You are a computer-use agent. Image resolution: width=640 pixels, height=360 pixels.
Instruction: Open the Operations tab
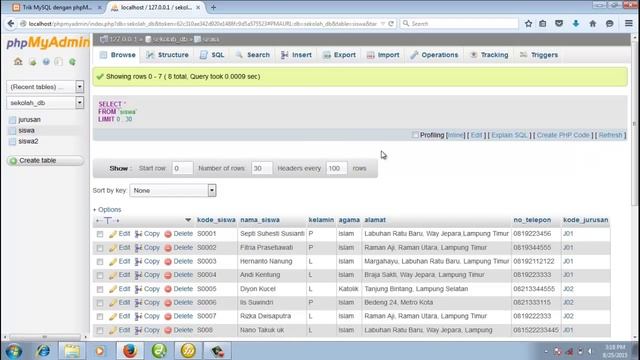coord(434,55)
